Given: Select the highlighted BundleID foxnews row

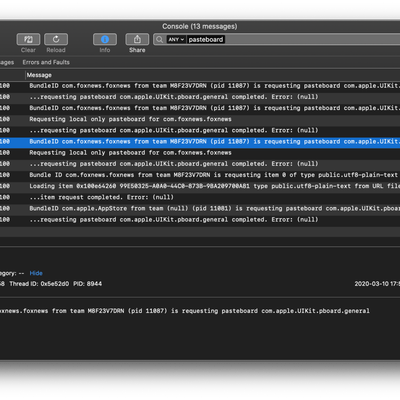Looking at the screenshot, I should coord(200,142).
